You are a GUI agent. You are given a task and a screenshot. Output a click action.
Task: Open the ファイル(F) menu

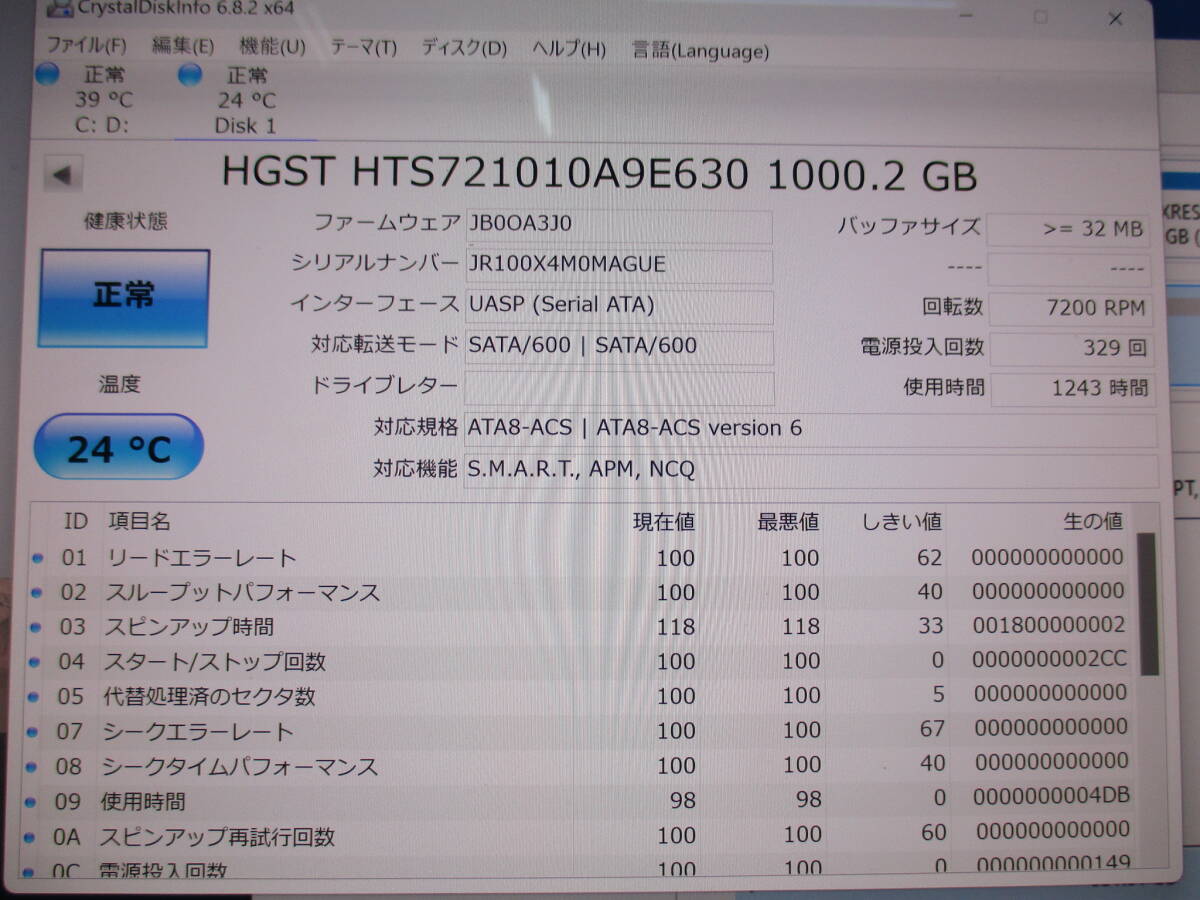coord(87,47)
